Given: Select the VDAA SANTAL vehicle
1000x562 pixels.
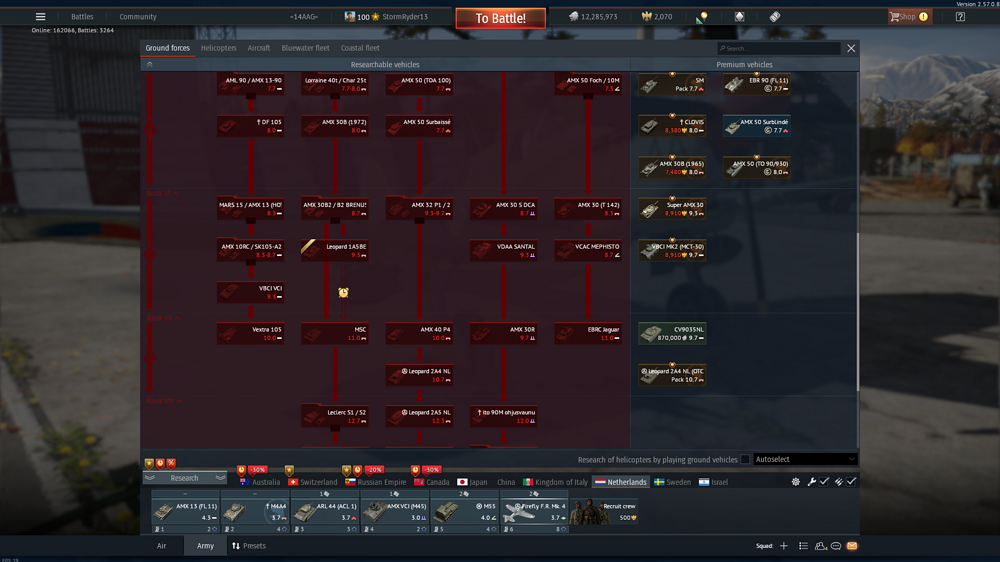Looking at the screenshot, I should coord(504,250).
